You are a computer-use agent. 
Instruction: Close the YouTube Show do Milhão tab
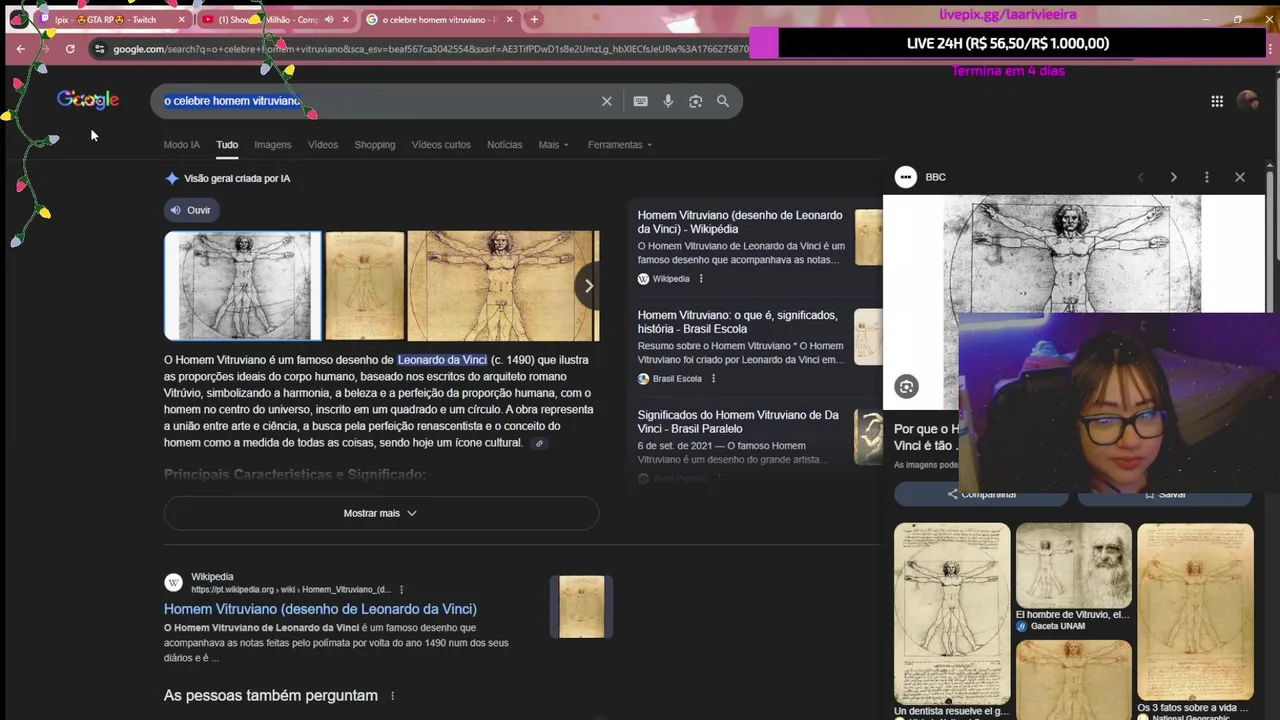tap(346, 19)
